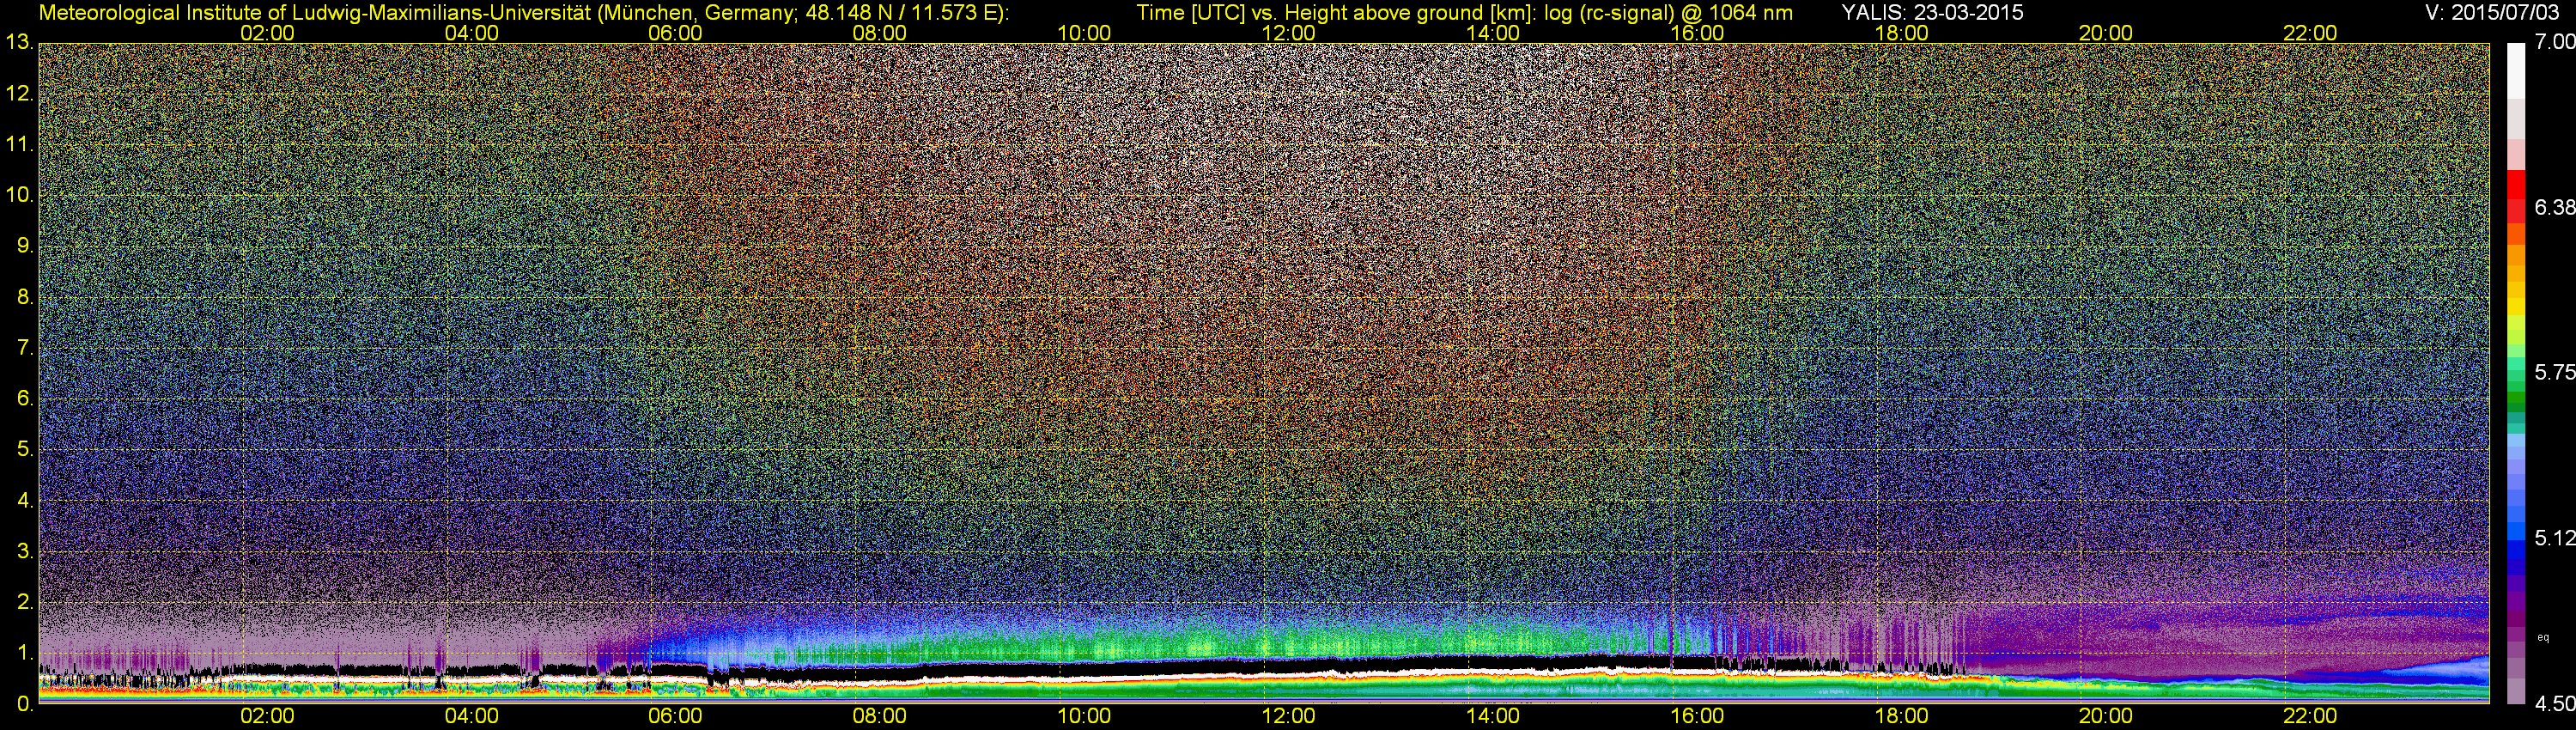Click the 4. height label on the left axis

pyautogui.click(x=25, y=500)
